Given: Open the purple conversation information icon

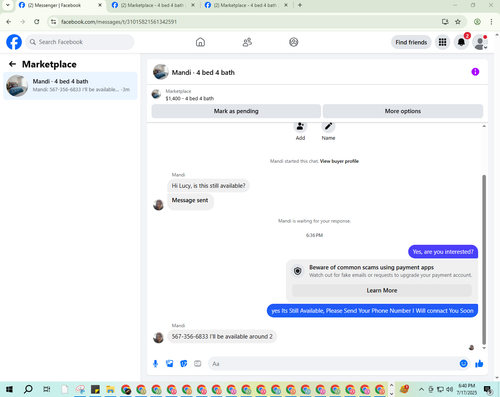Looking at the screenshot, I should (475, 72).
